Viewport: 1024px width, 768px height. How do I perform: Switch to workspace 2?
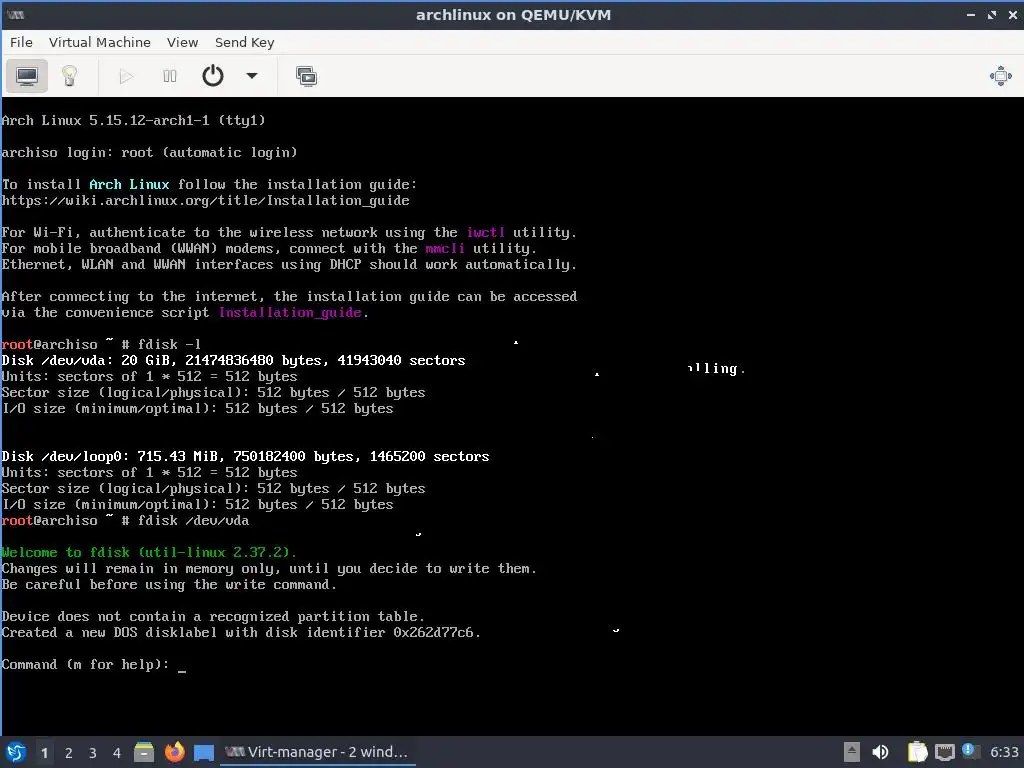(69, 752)
